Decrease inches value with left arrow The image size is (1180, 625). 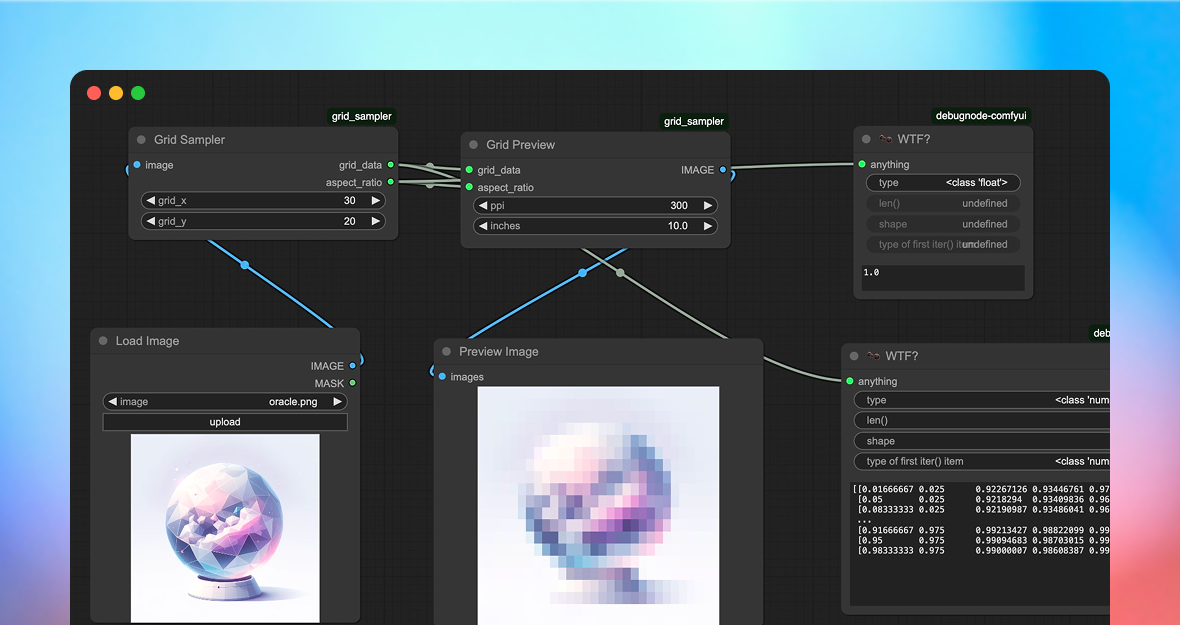(x=482, y=226)
